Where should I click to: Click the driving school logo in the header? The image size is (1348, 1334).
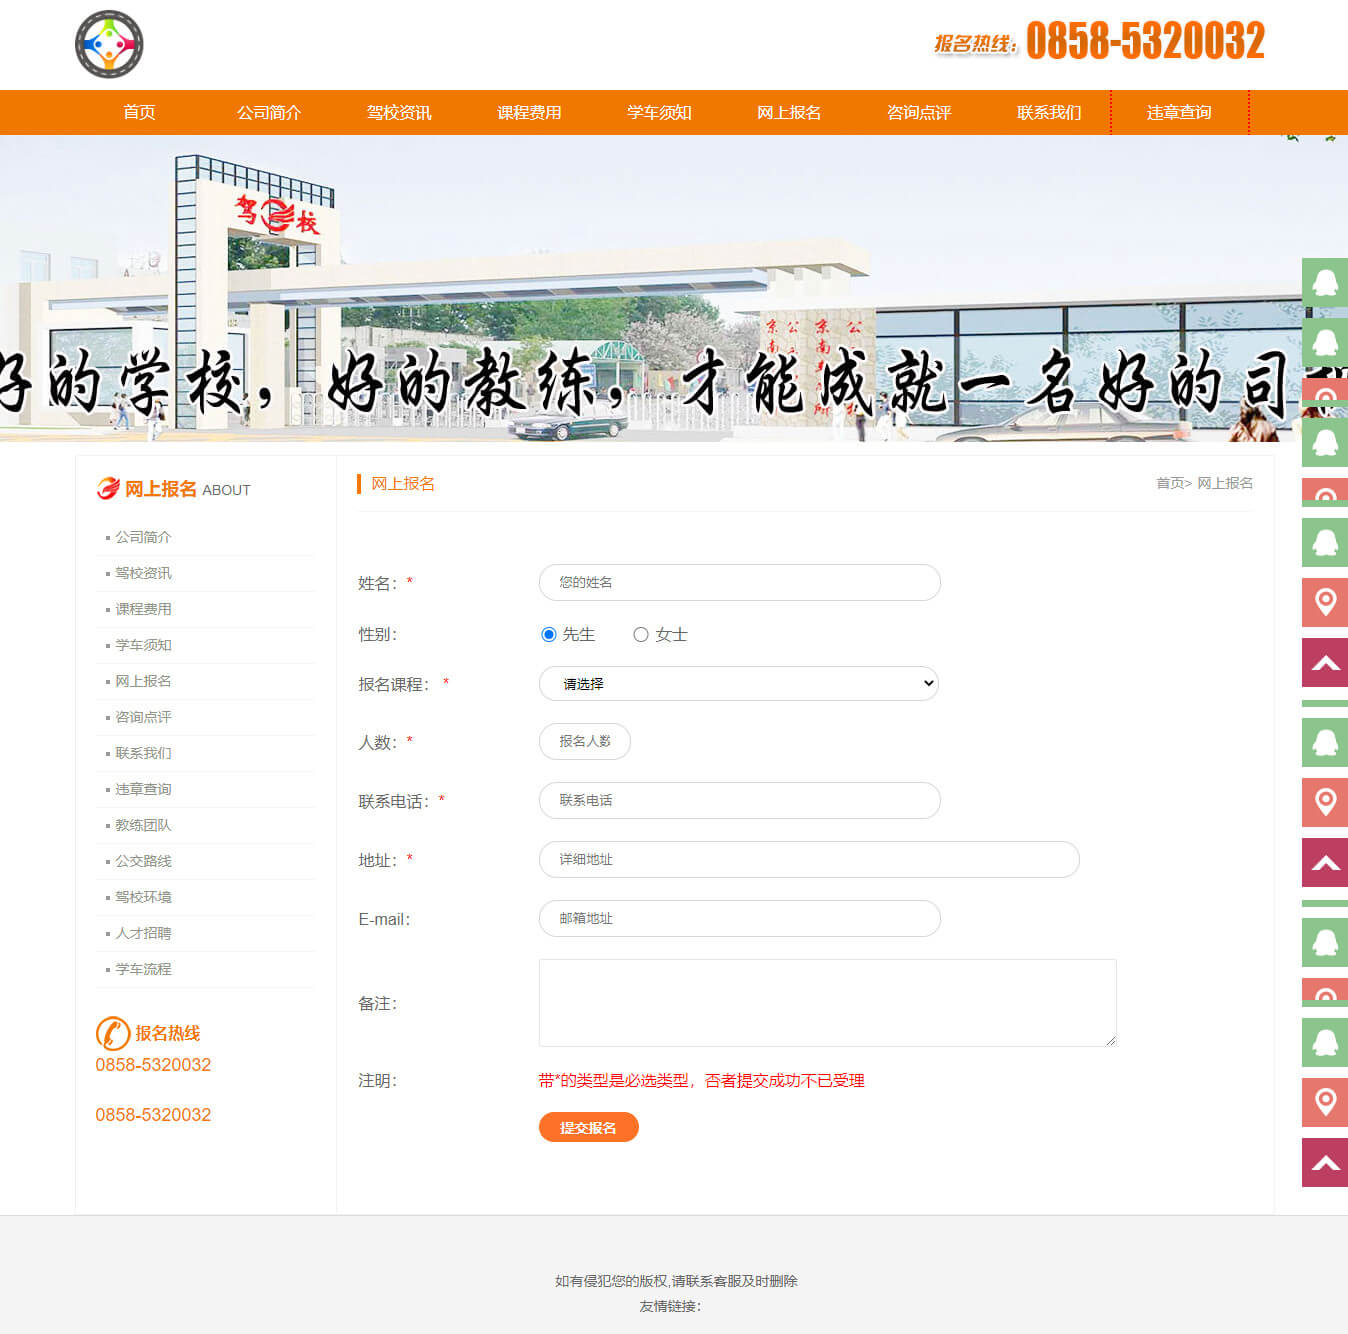[x=109, y=44]
